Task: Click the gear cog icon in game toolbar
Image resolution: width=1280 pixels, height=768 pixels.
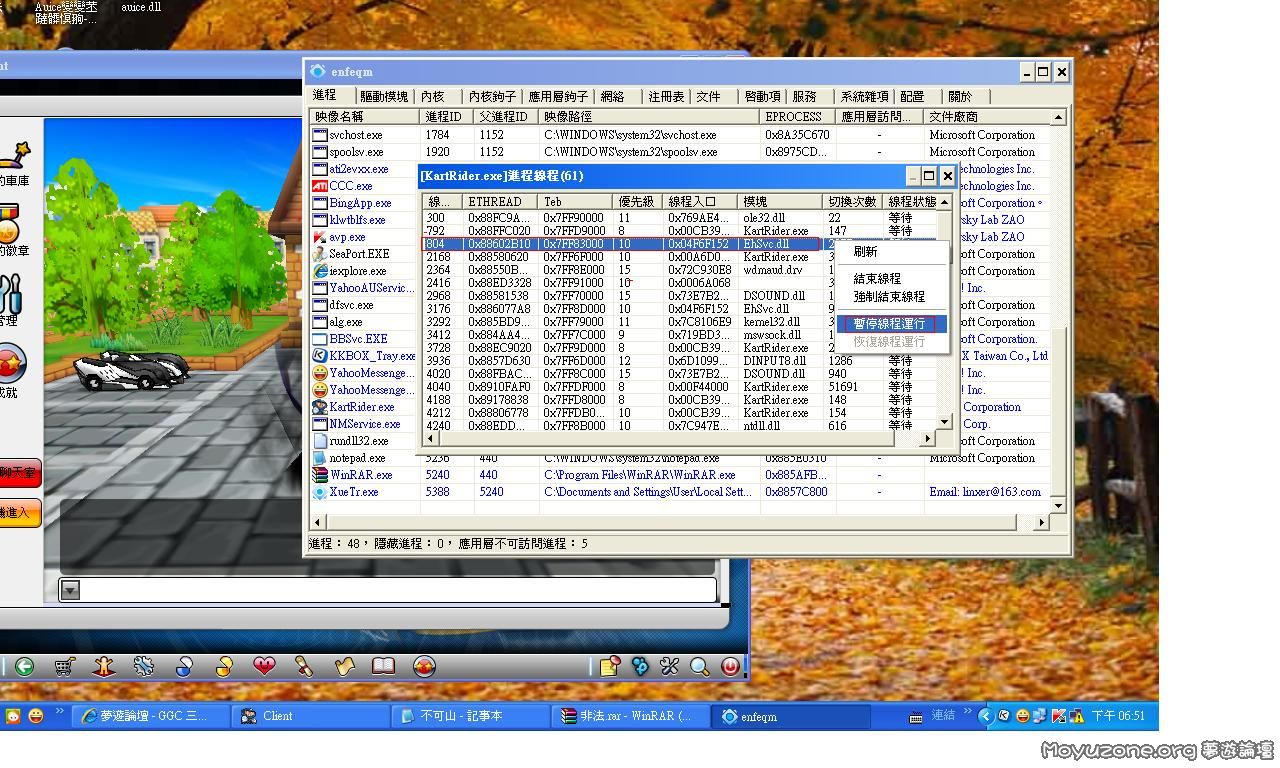Action: (x=144, y=666)
